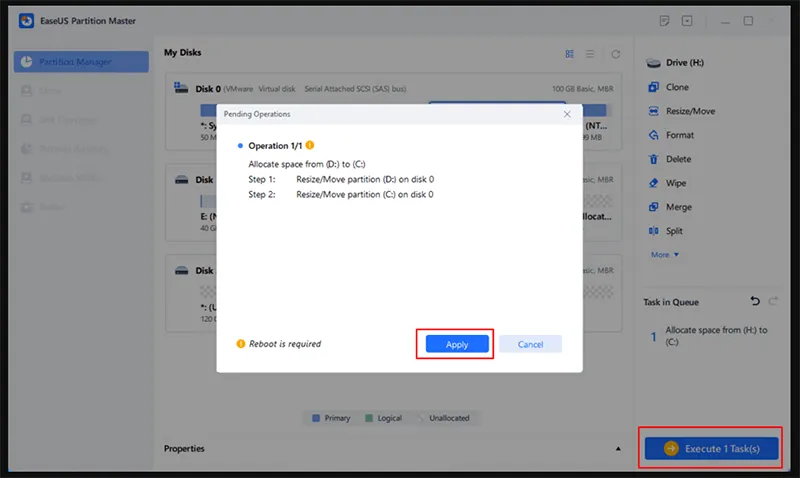The width and height of the screenshot is (800, 478).
Task: Open the title bar dropdown menu icon
Action: (687, 21)
